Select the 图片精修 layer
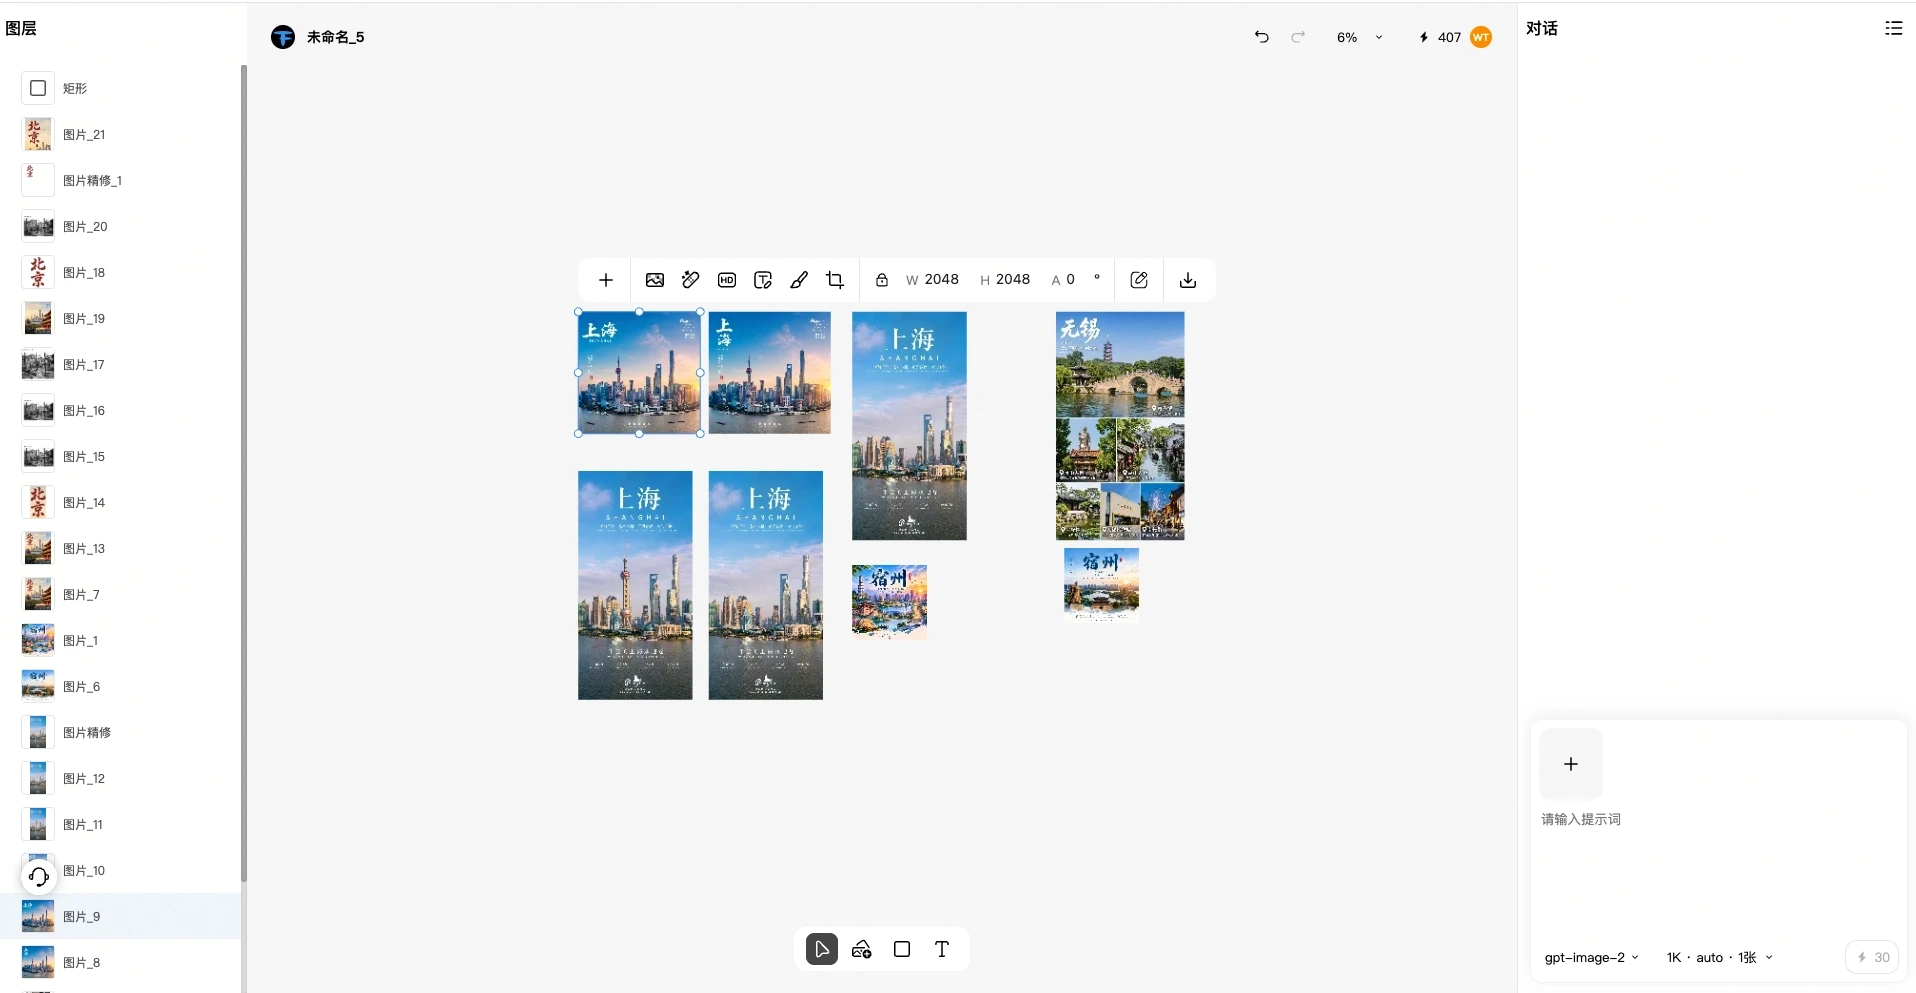Image resolution: width=1916 pixels, height=993 pixels. (x=120, y=732)
